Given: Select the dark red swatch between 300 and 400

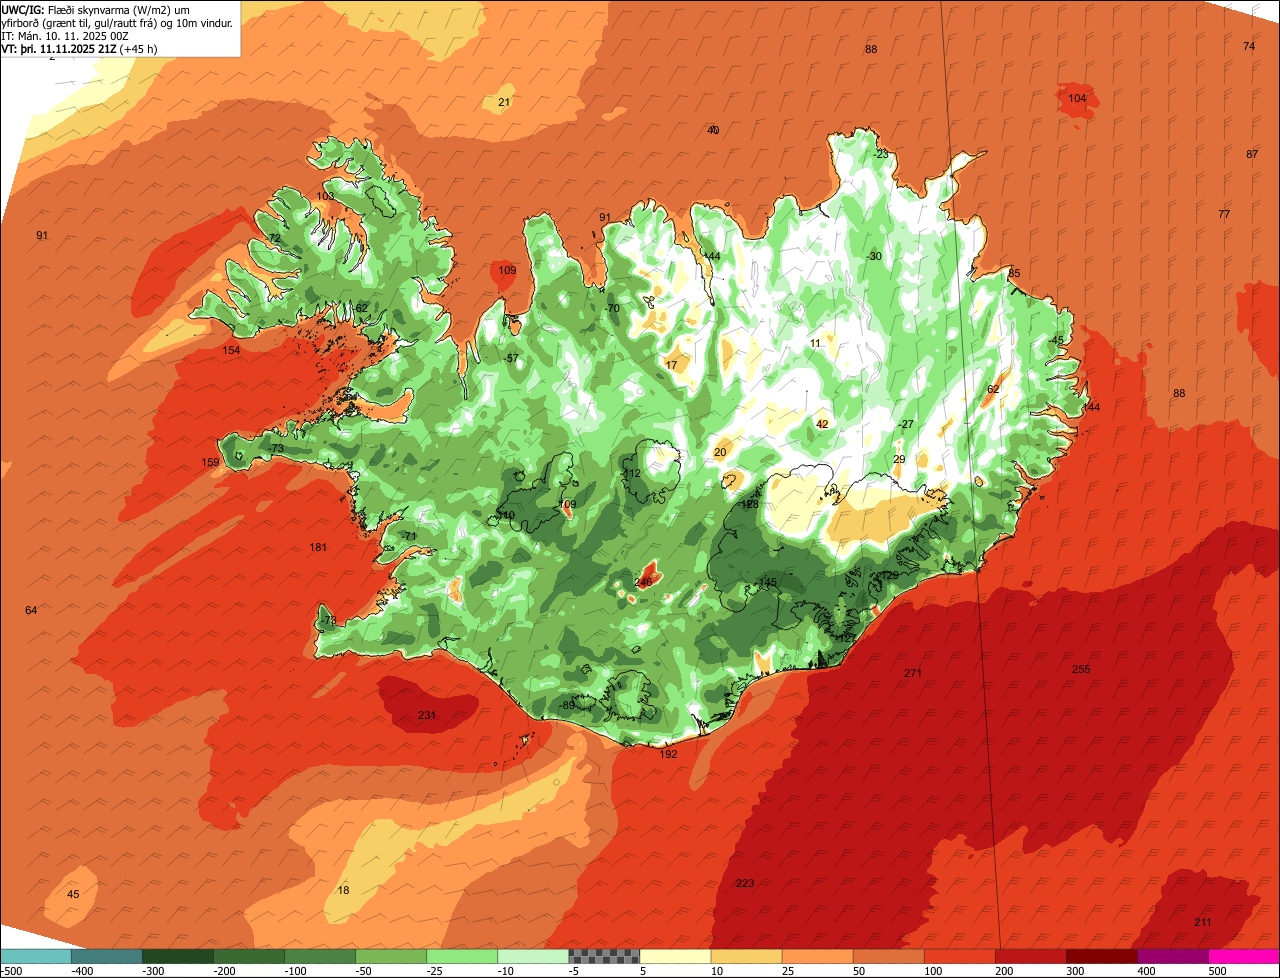Looking at the screenshot, I should click(x=1101, y=956).
